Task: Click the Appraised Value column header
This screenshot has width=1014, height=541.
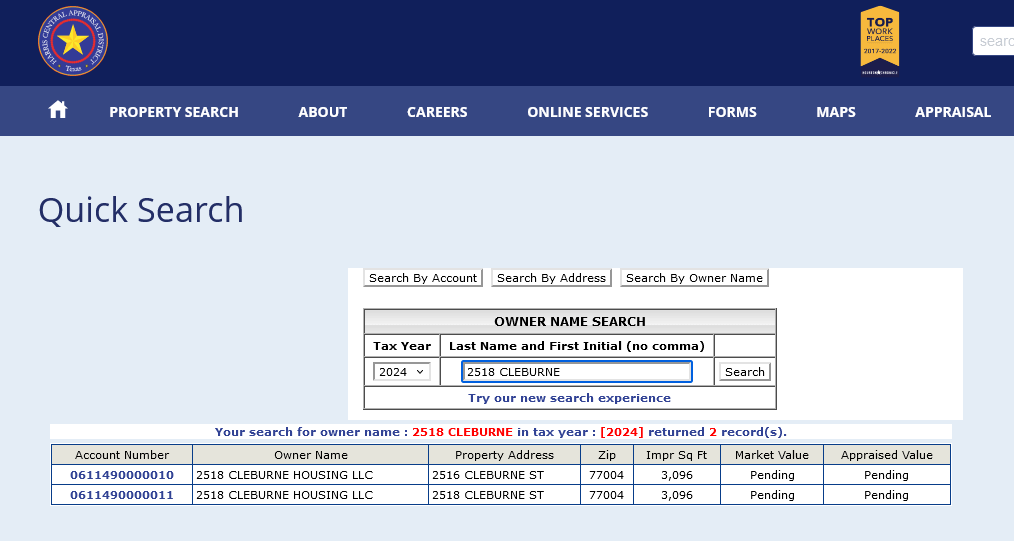Action: click(x=887, y=455)
